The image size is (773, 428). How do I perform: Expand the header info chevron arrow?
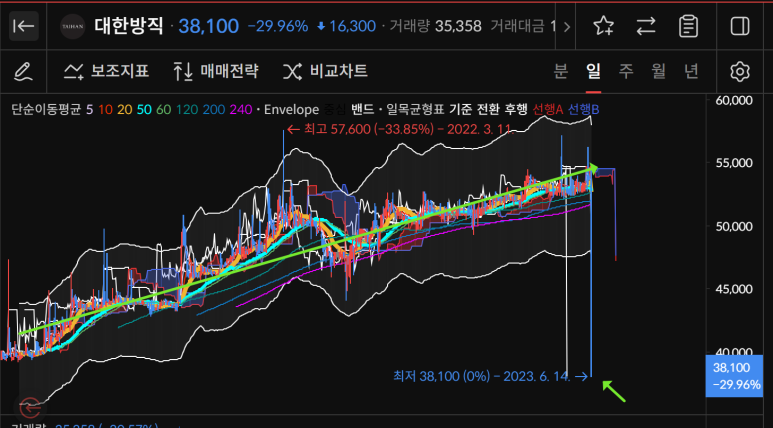(566, 27)
